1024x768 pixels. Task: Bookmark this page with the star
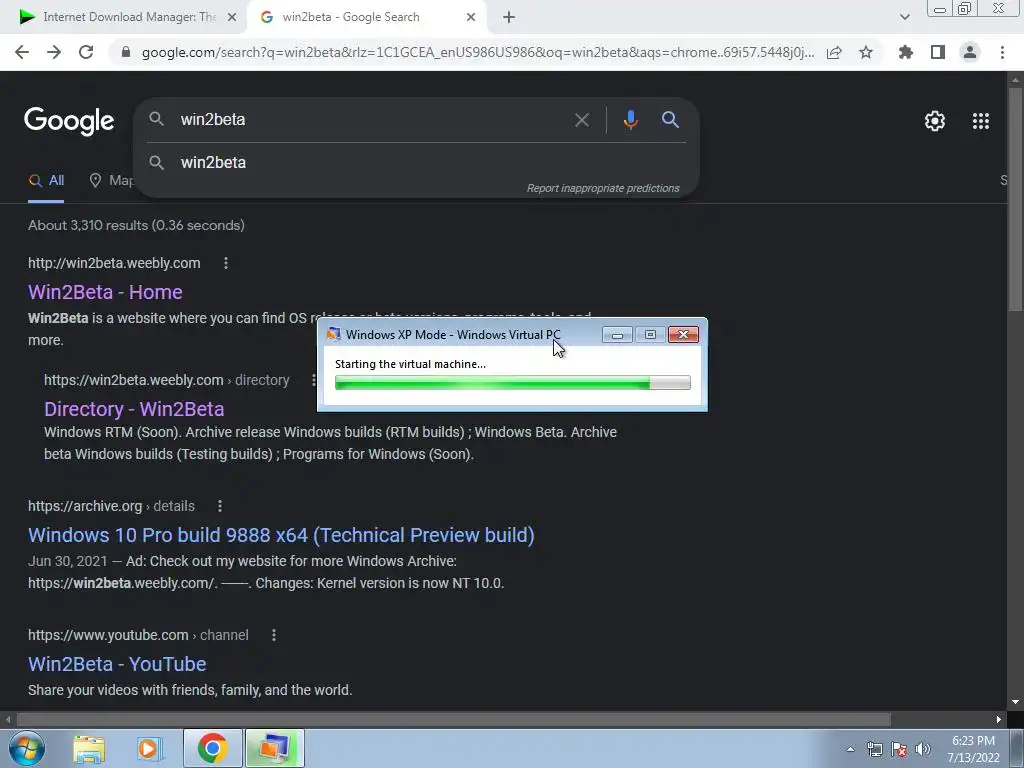866,52
